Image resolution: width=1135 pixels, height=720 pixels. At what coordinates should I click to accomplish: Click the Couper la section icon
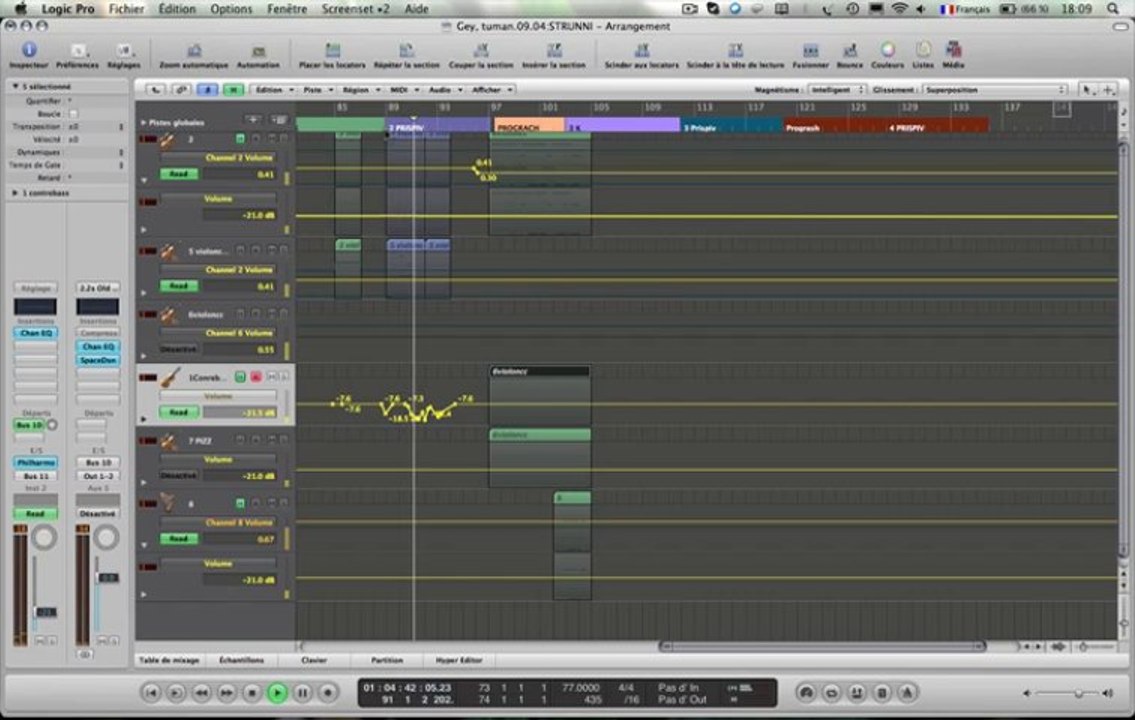click(481, 50)
